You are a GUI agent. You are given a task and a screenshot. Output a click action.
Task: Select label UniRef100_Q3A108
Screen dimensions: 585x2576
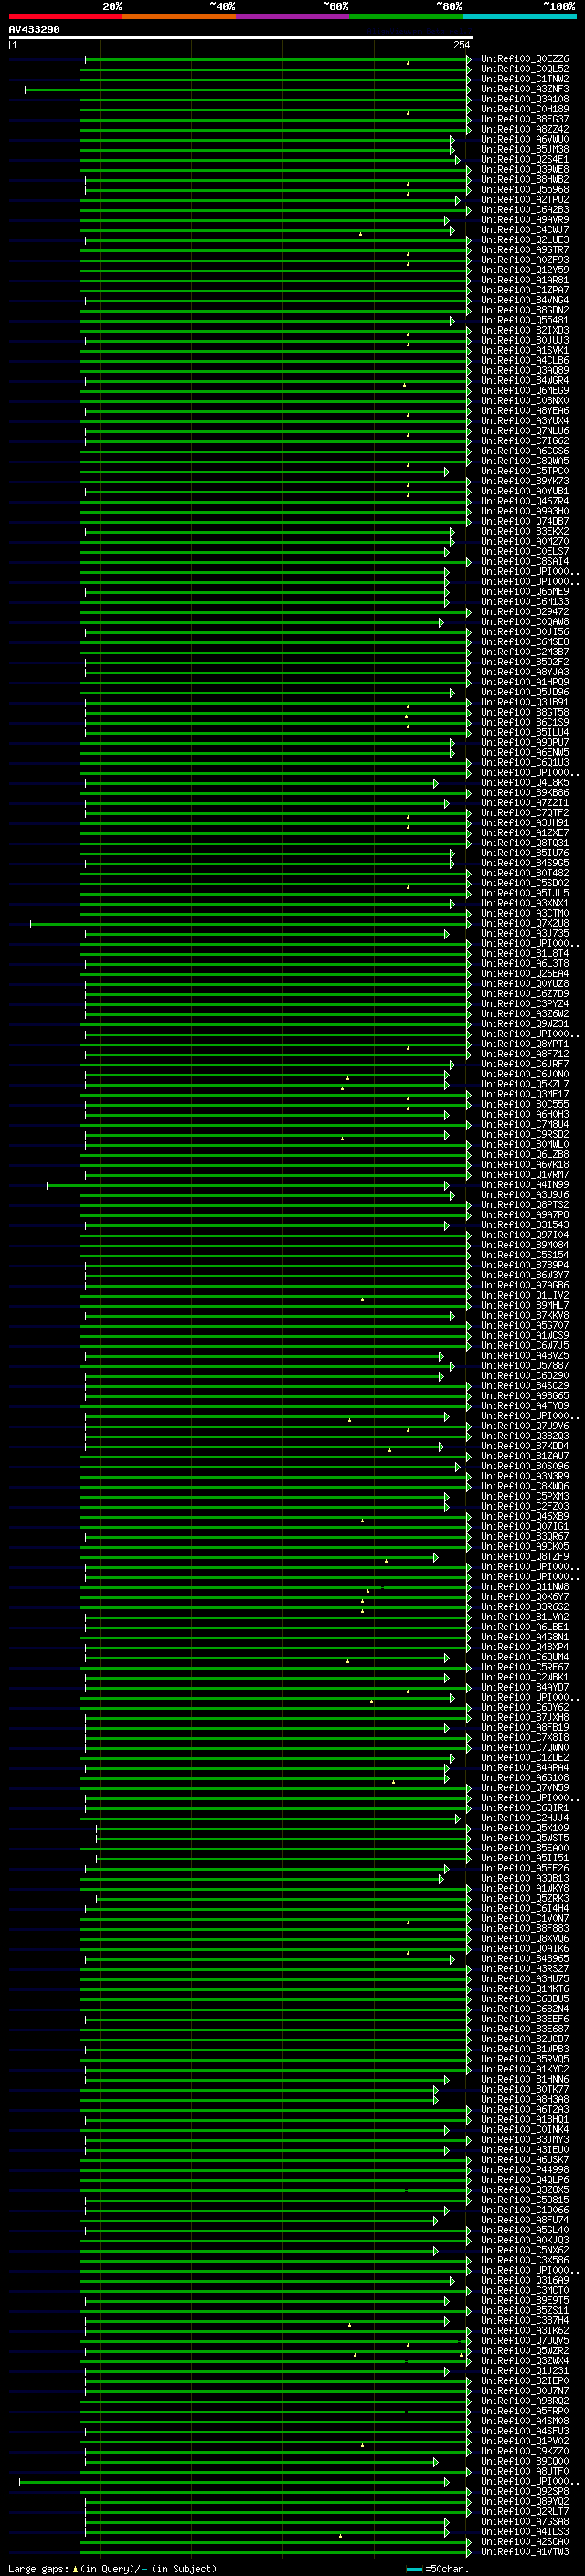524,99
